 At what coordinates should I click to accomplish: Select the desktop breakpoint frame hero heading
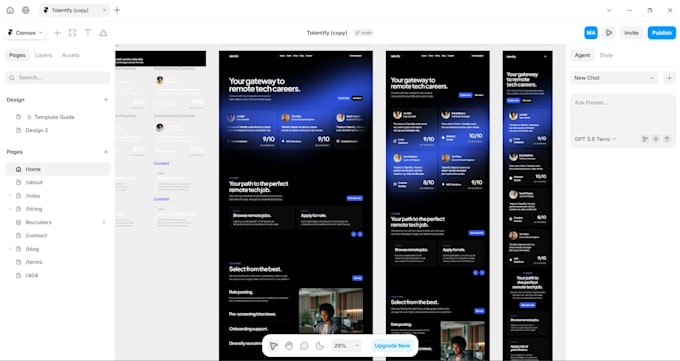pyautogui.click(x=265, y=85)
